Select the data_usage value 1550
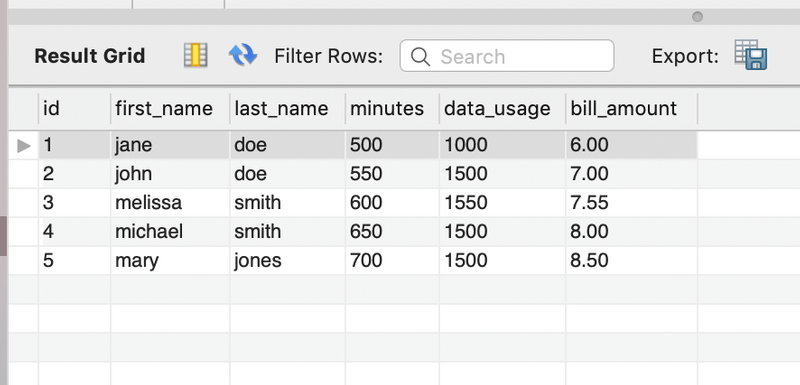Screen dimensions: 800x385 [x=503, y=203]
